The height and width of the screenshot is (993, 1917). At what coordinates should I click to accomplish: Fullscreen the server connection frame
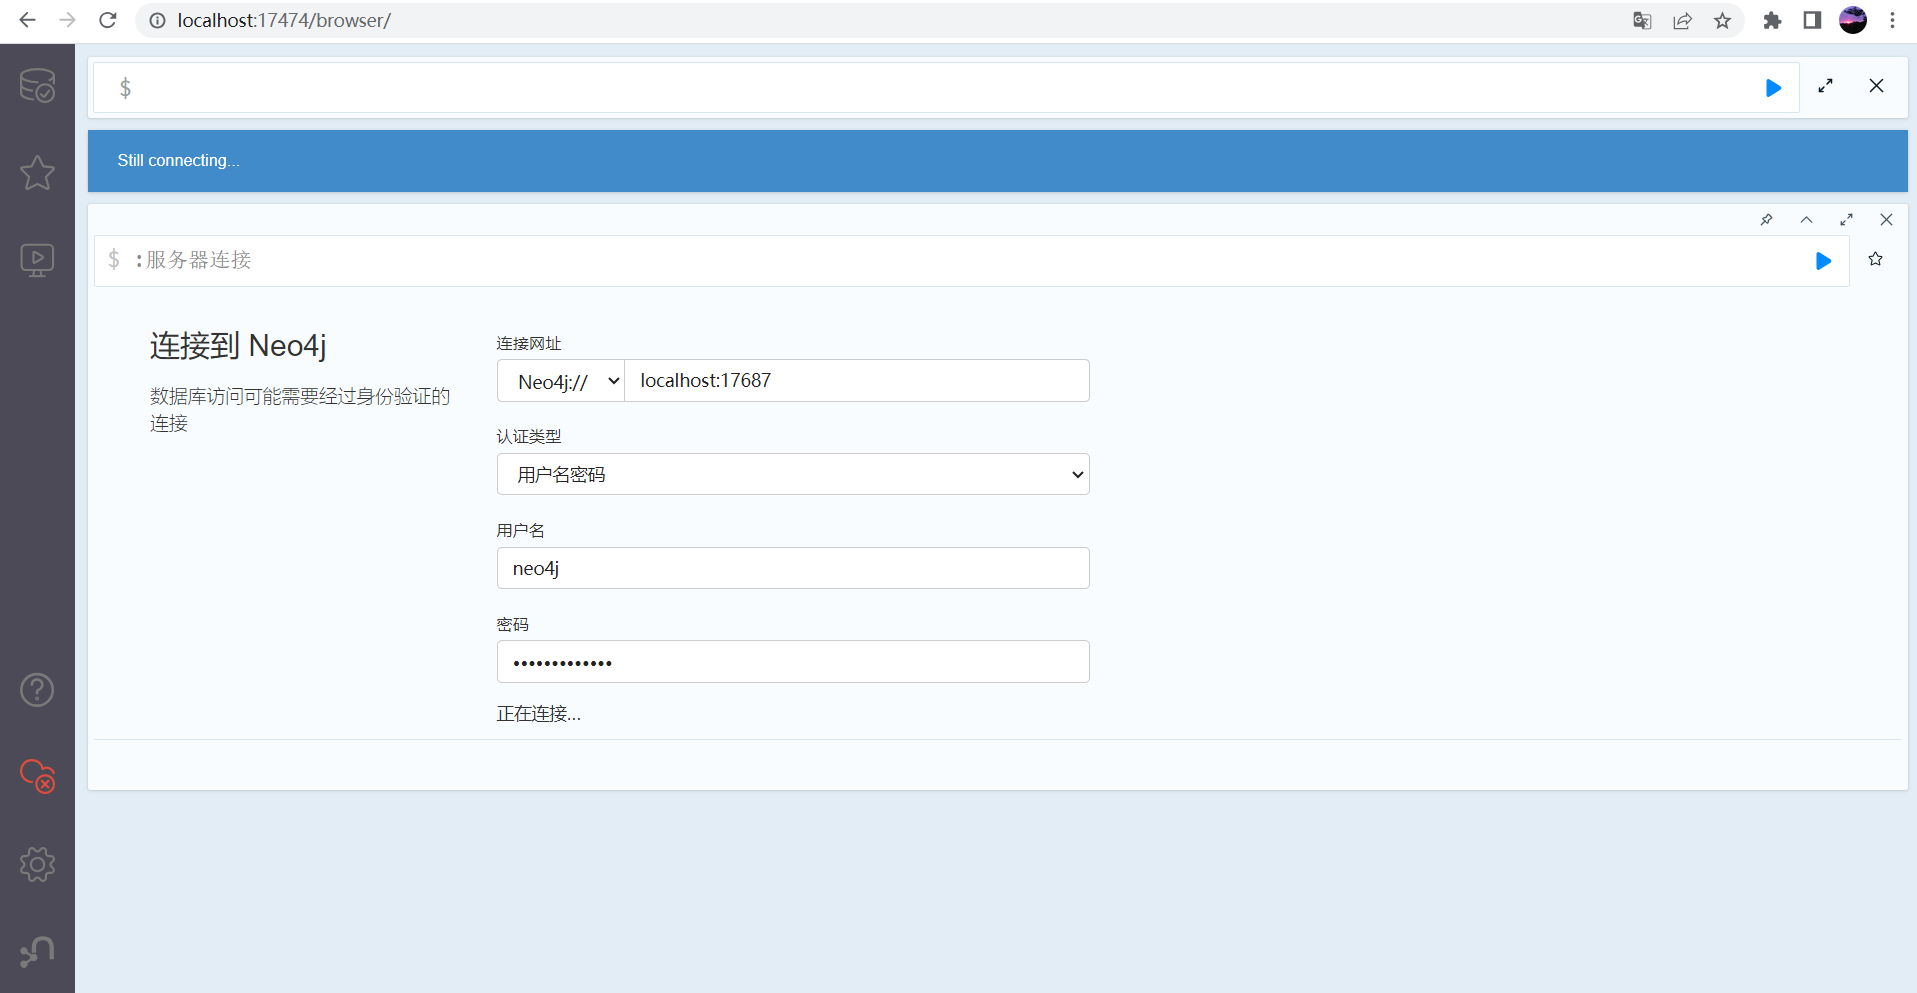tap(1846, 220)
